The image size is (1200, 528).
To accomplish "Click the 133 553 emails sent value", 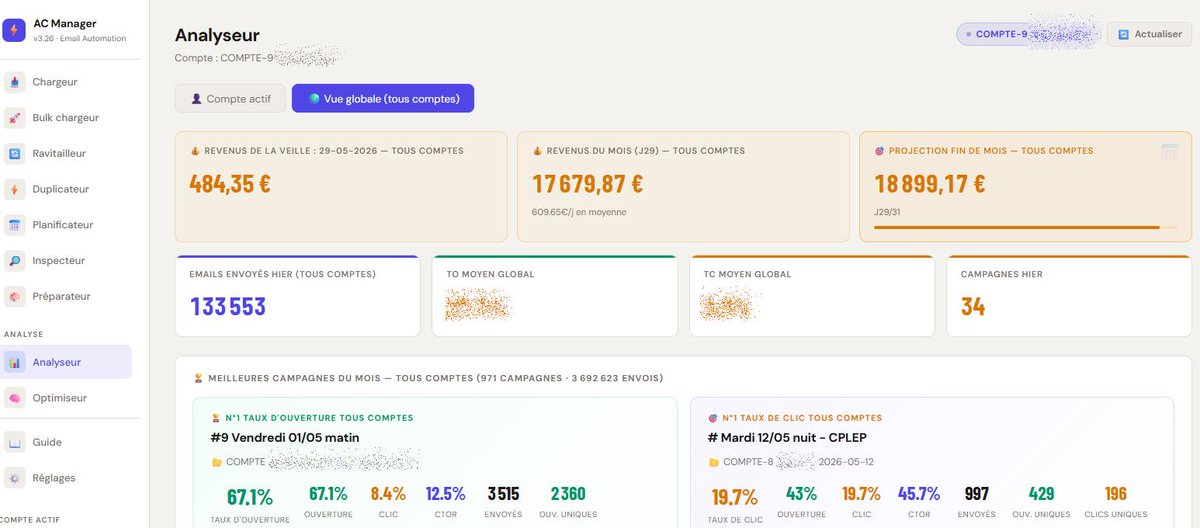I will [x=228, y=306].
